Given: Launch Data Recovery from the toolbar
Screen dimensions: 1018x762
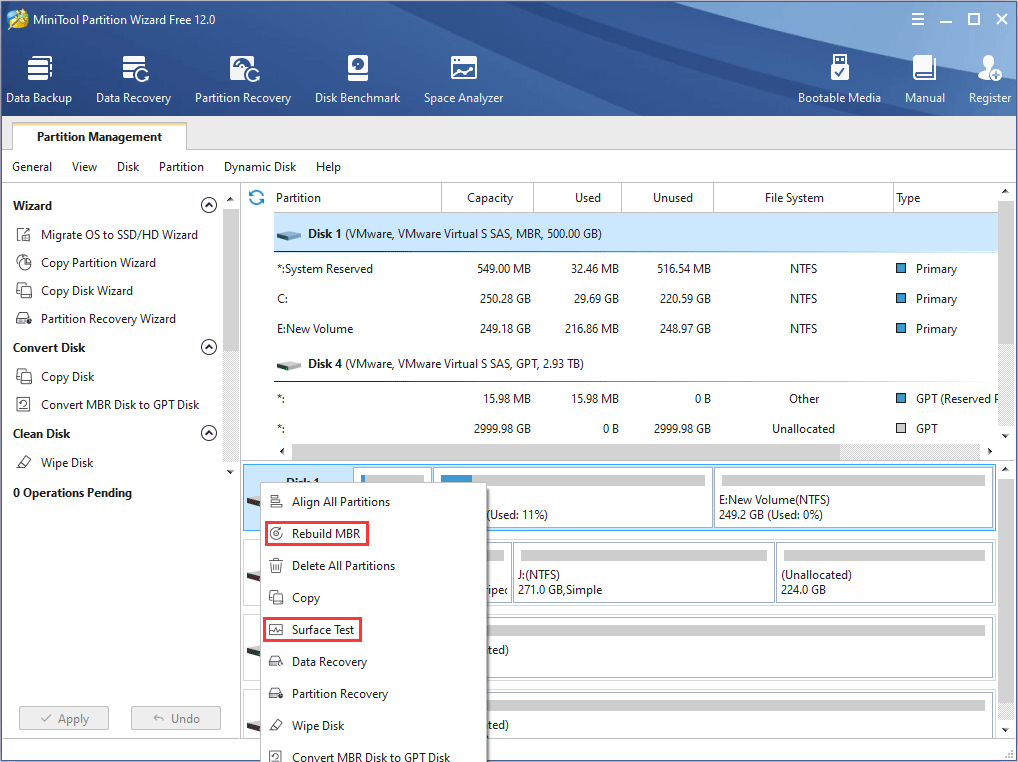Looking at the screenshot, I should [x=134, y=79].
